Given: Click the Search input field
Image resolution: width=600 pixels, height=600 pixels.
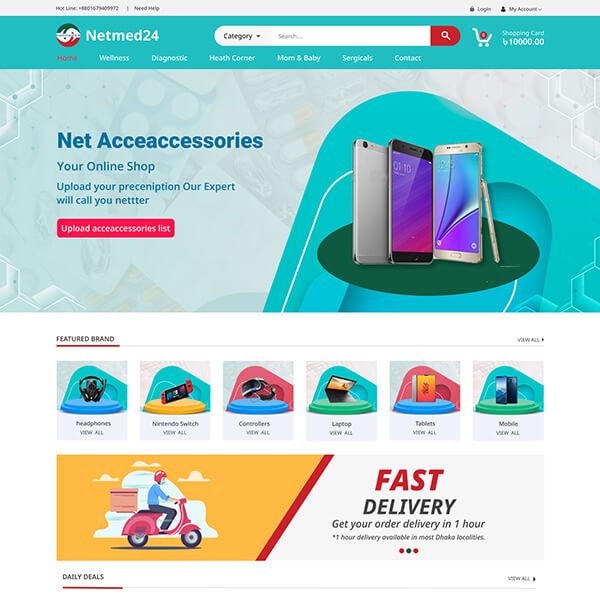Looking at the screenshot, I should pos(351,36).
